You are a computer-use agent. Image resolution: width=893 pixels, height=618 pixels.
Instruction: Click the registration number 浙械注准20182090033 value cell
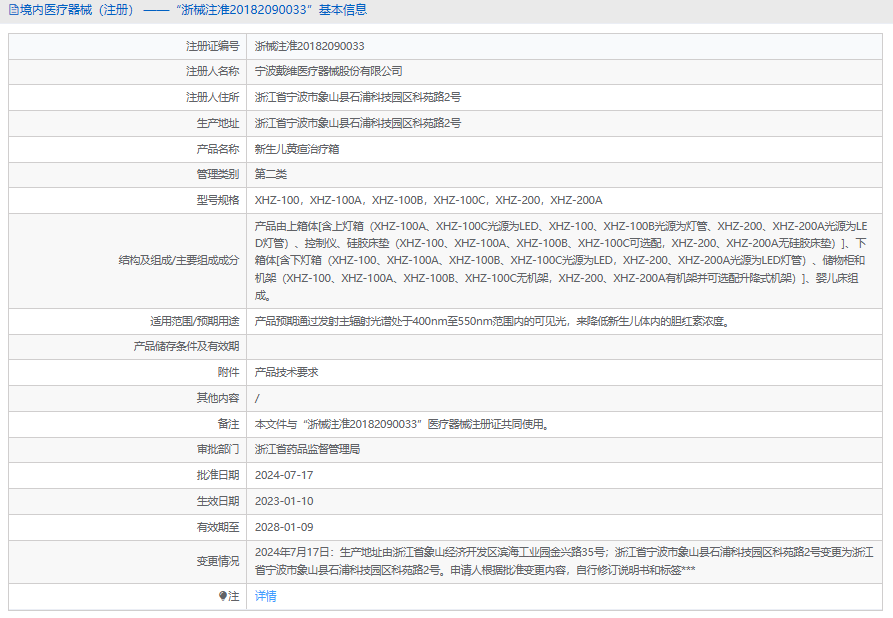(x=309, y=46)
